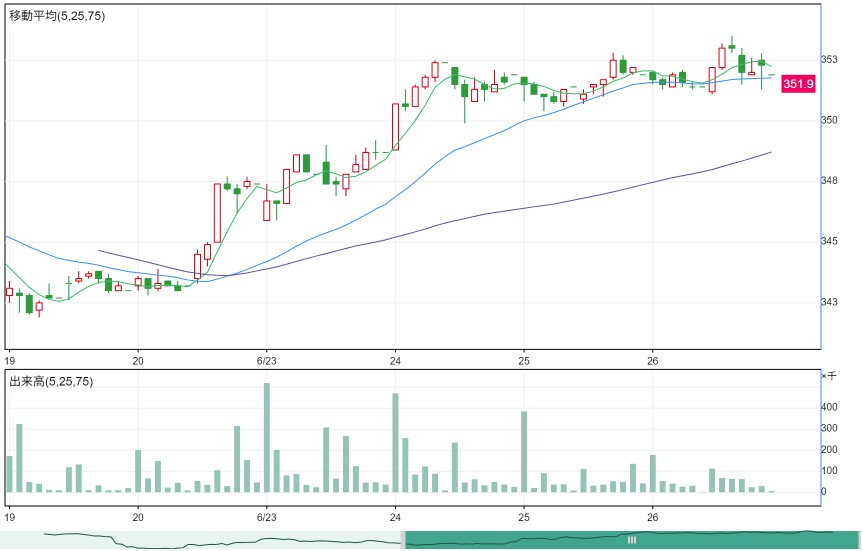The width and height of the screenshot is (862, 551).
Task: Click the unselected light area of the navigator
Action: 201,540
